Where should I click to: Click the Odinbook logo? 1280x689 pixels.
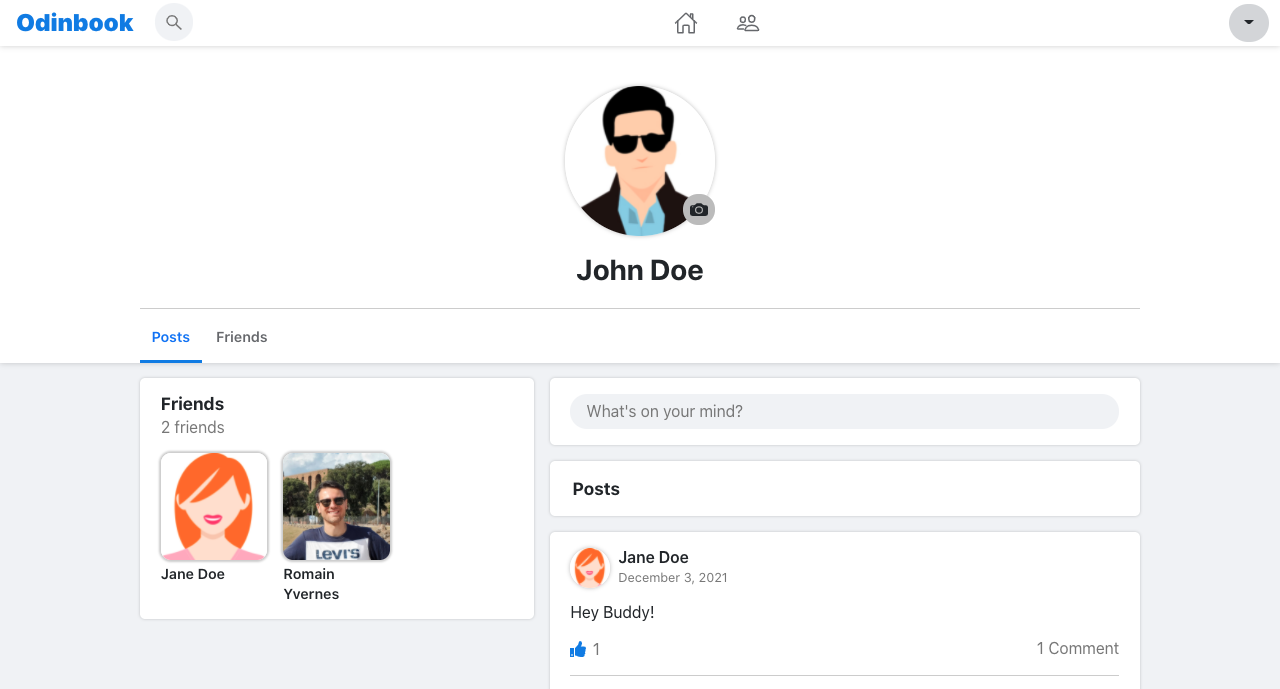74,22
